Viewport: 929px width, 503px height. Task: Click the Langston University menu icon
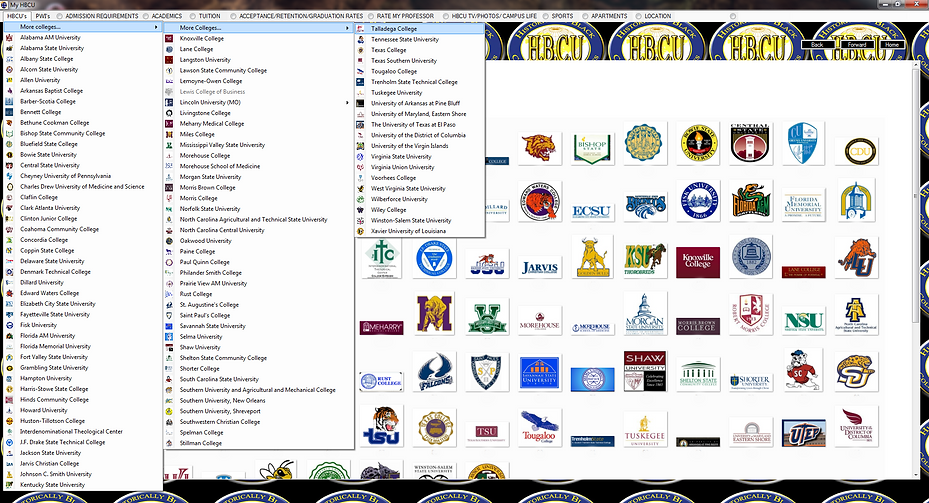point(169,60)
